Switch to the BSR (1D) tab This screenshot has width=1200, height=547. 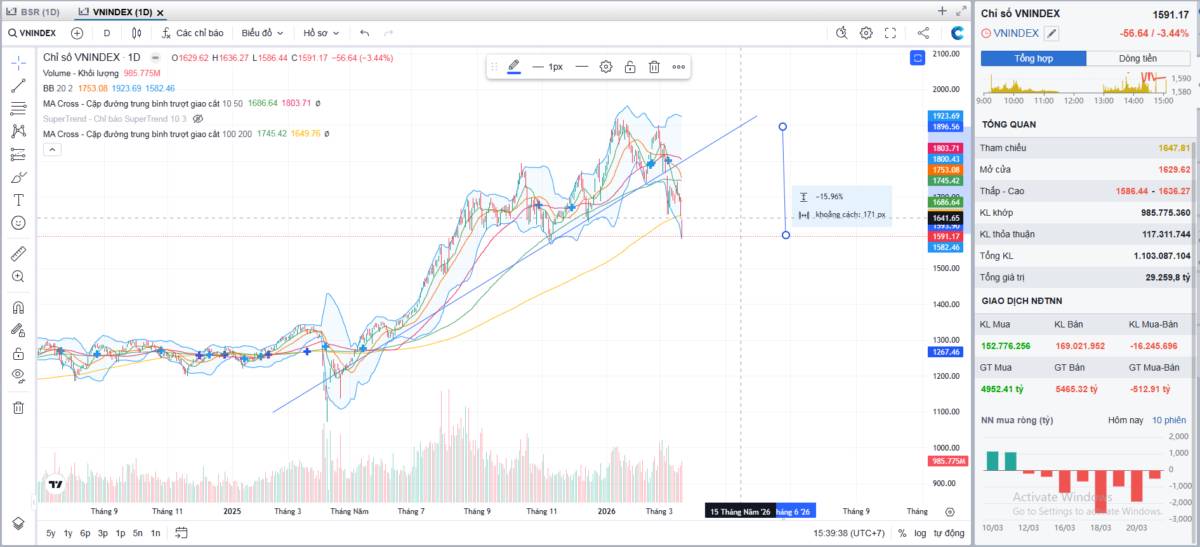click(x=34, y=11)
